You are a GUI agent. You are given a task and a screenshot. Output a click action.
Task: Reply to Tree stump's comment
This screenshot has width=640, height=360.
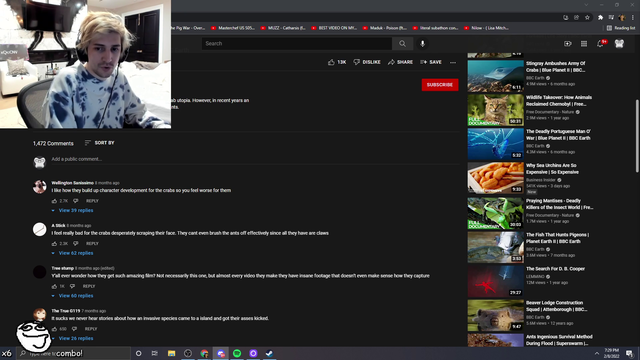(x=89, y=286)
